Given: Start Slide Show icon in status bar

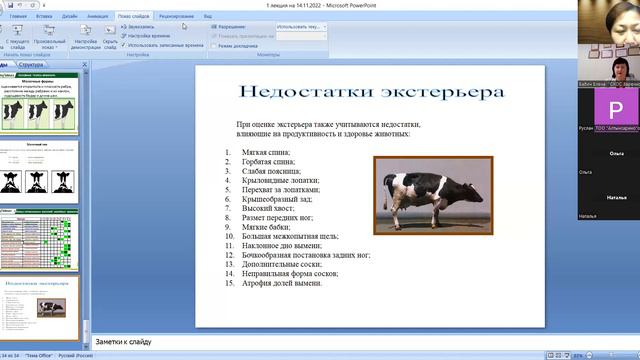Looking at the screenshot, I should pyautogui.click(x=567, y=356).
